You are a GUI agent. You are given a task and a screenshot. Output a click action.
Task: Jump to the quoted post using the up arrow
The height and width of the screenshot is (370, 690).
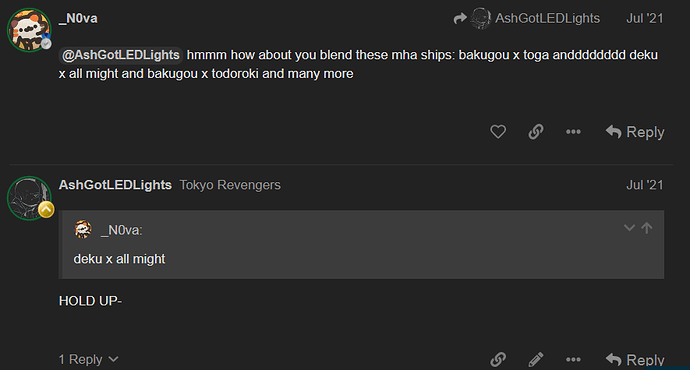coord(646,228)
